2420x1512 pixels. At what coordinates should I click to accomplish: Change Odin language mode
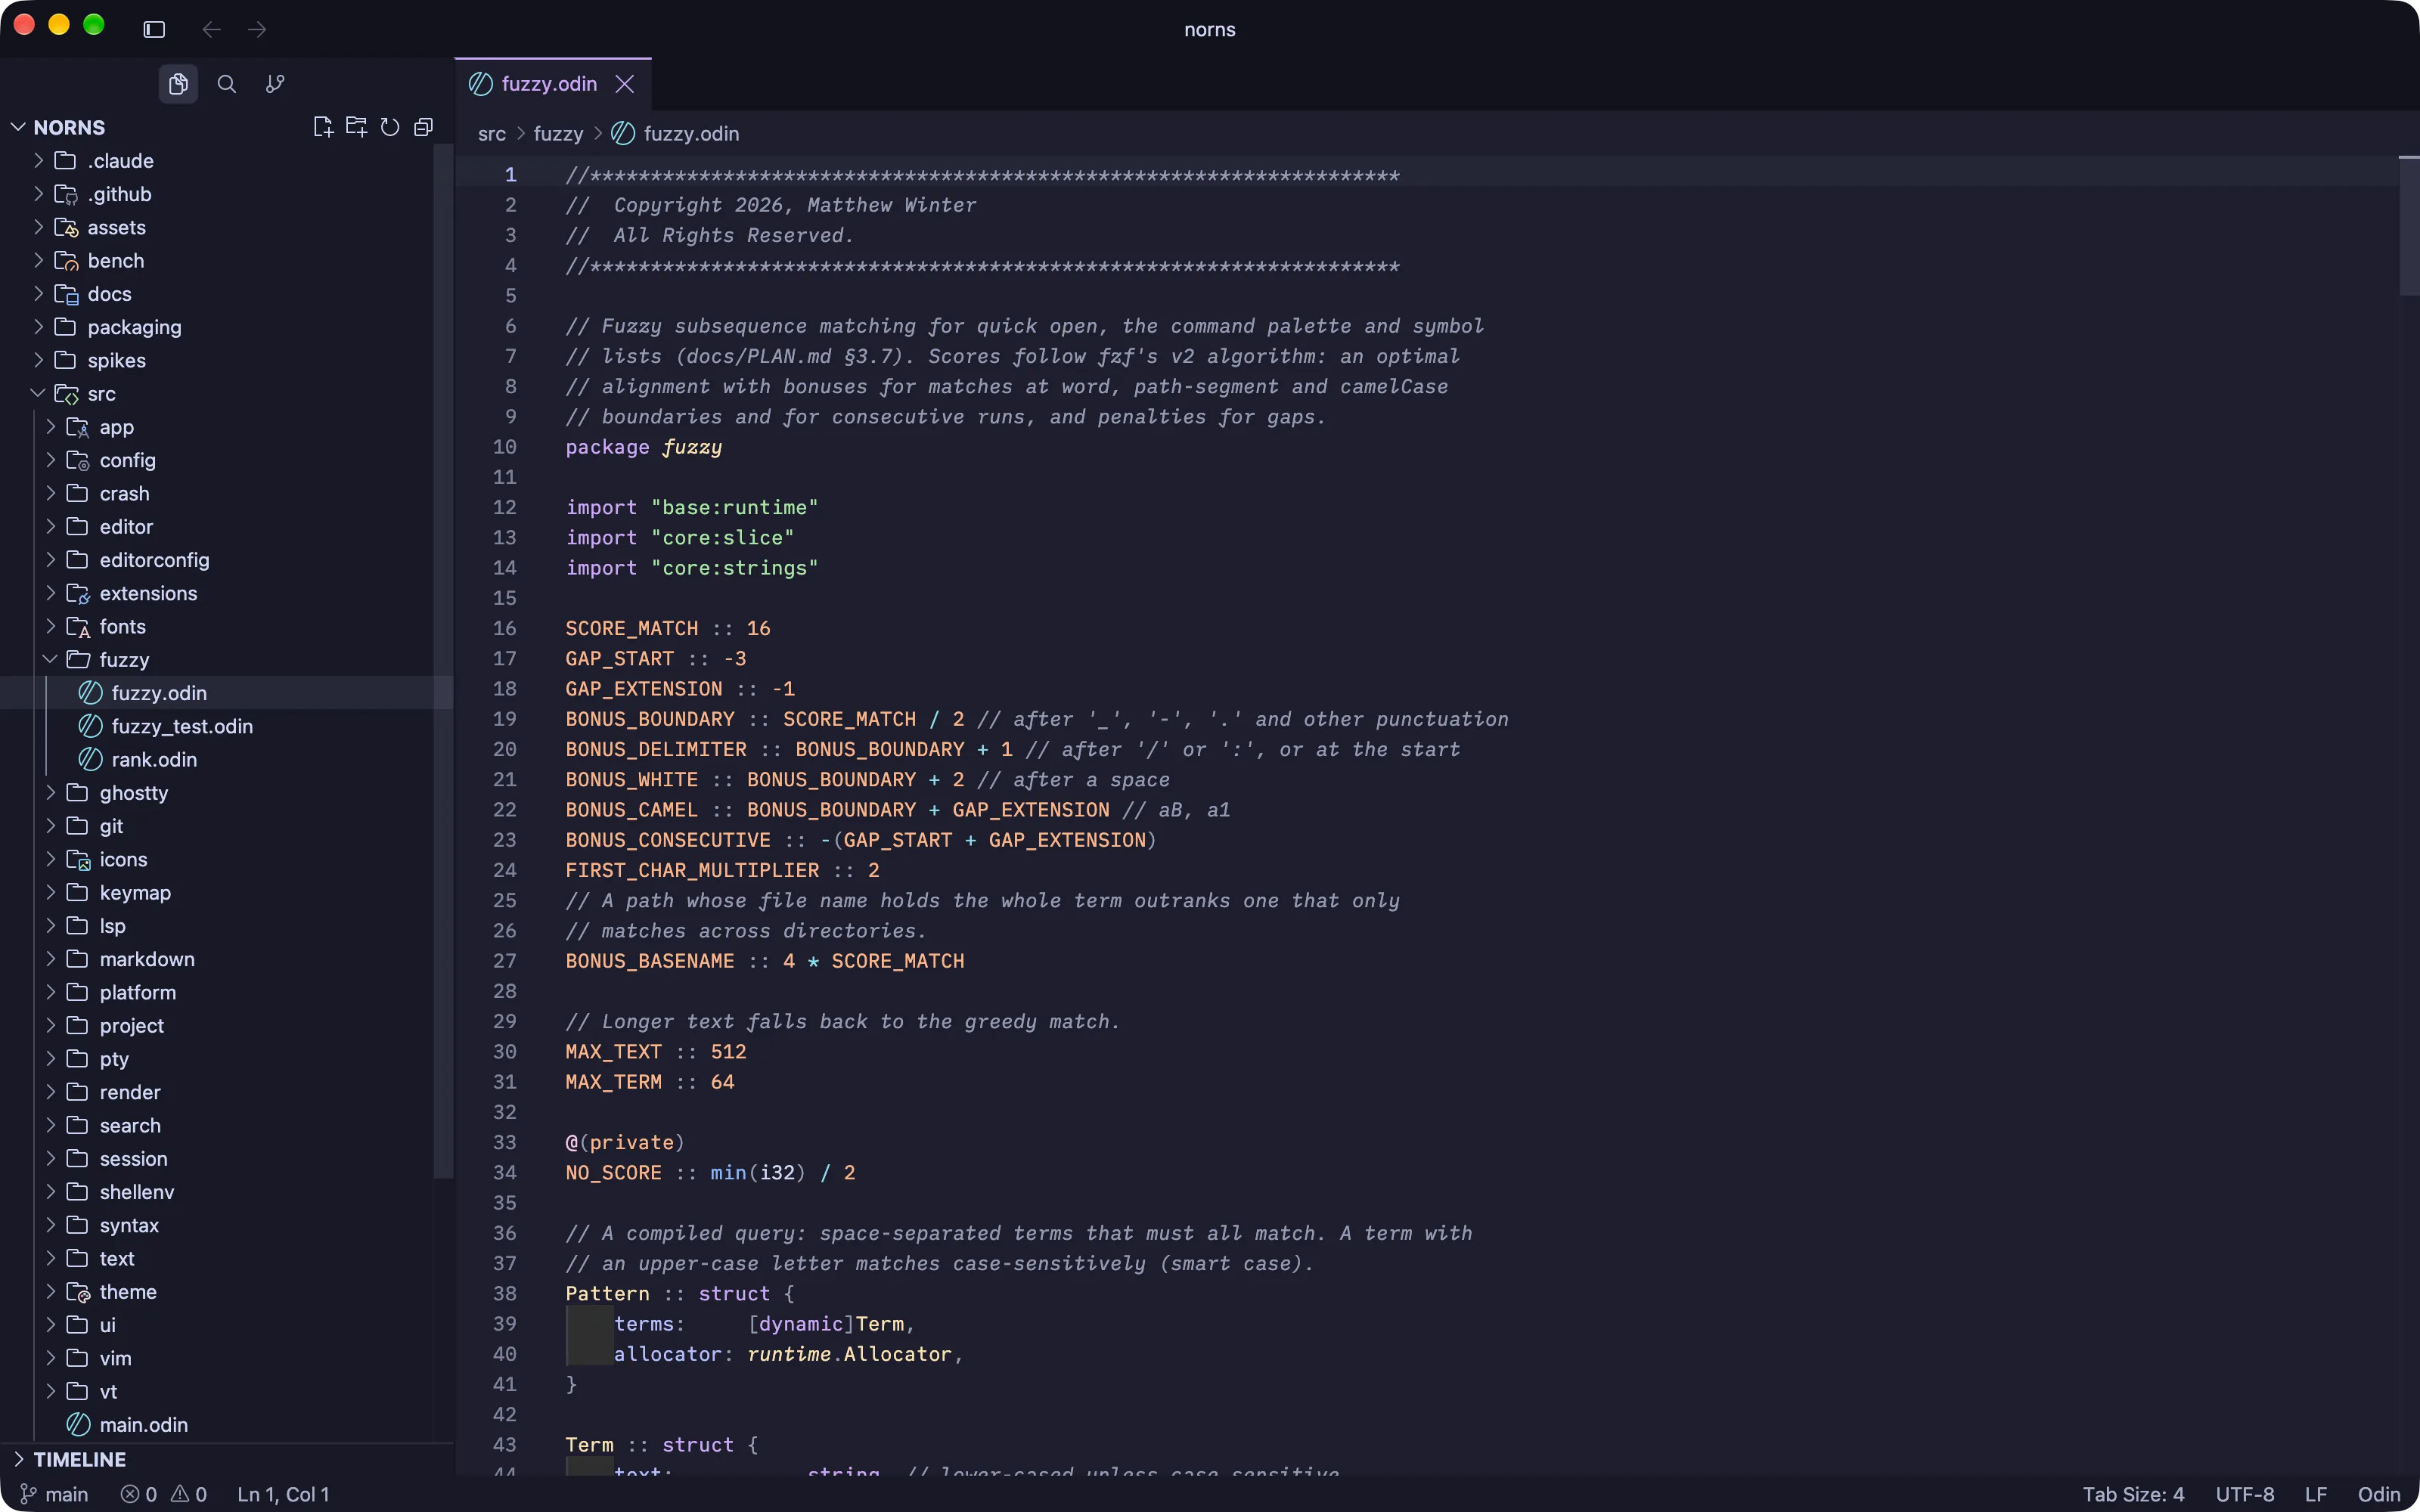click(2379, 1494)
